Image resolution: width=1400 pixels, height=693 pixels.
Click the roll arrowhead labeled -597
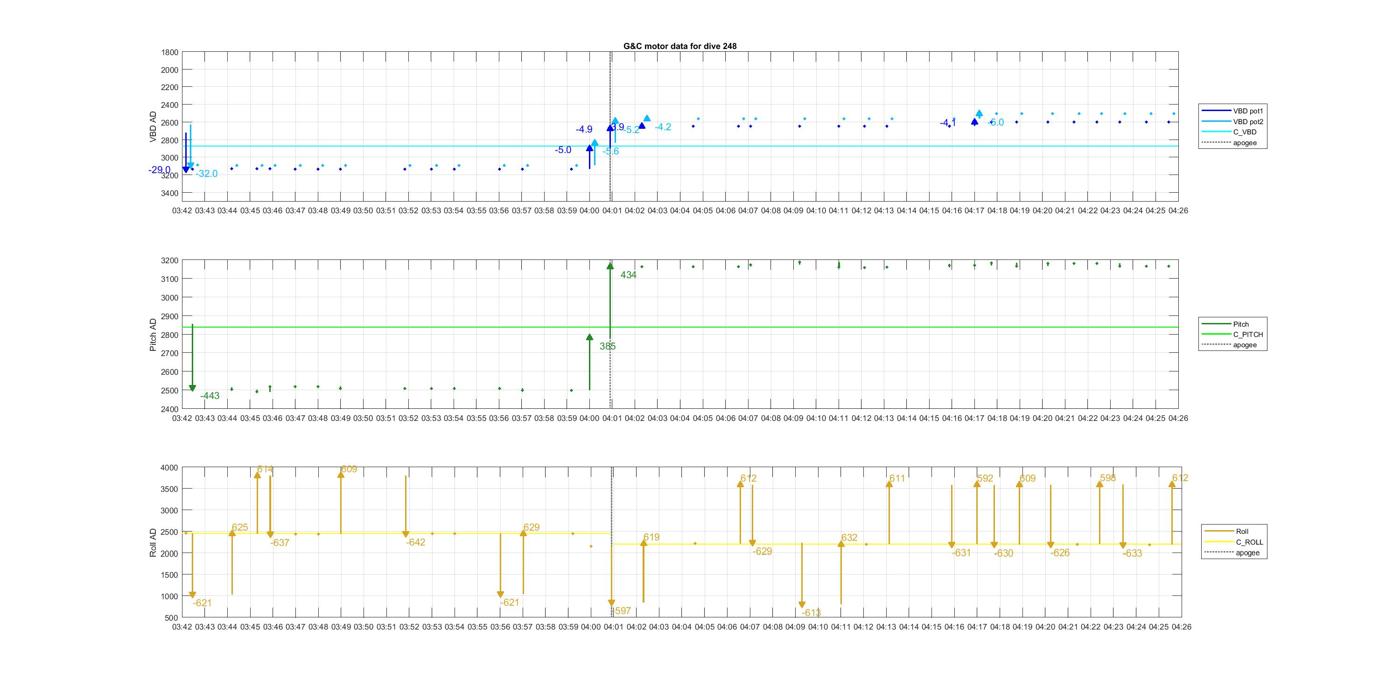point(612,604)
